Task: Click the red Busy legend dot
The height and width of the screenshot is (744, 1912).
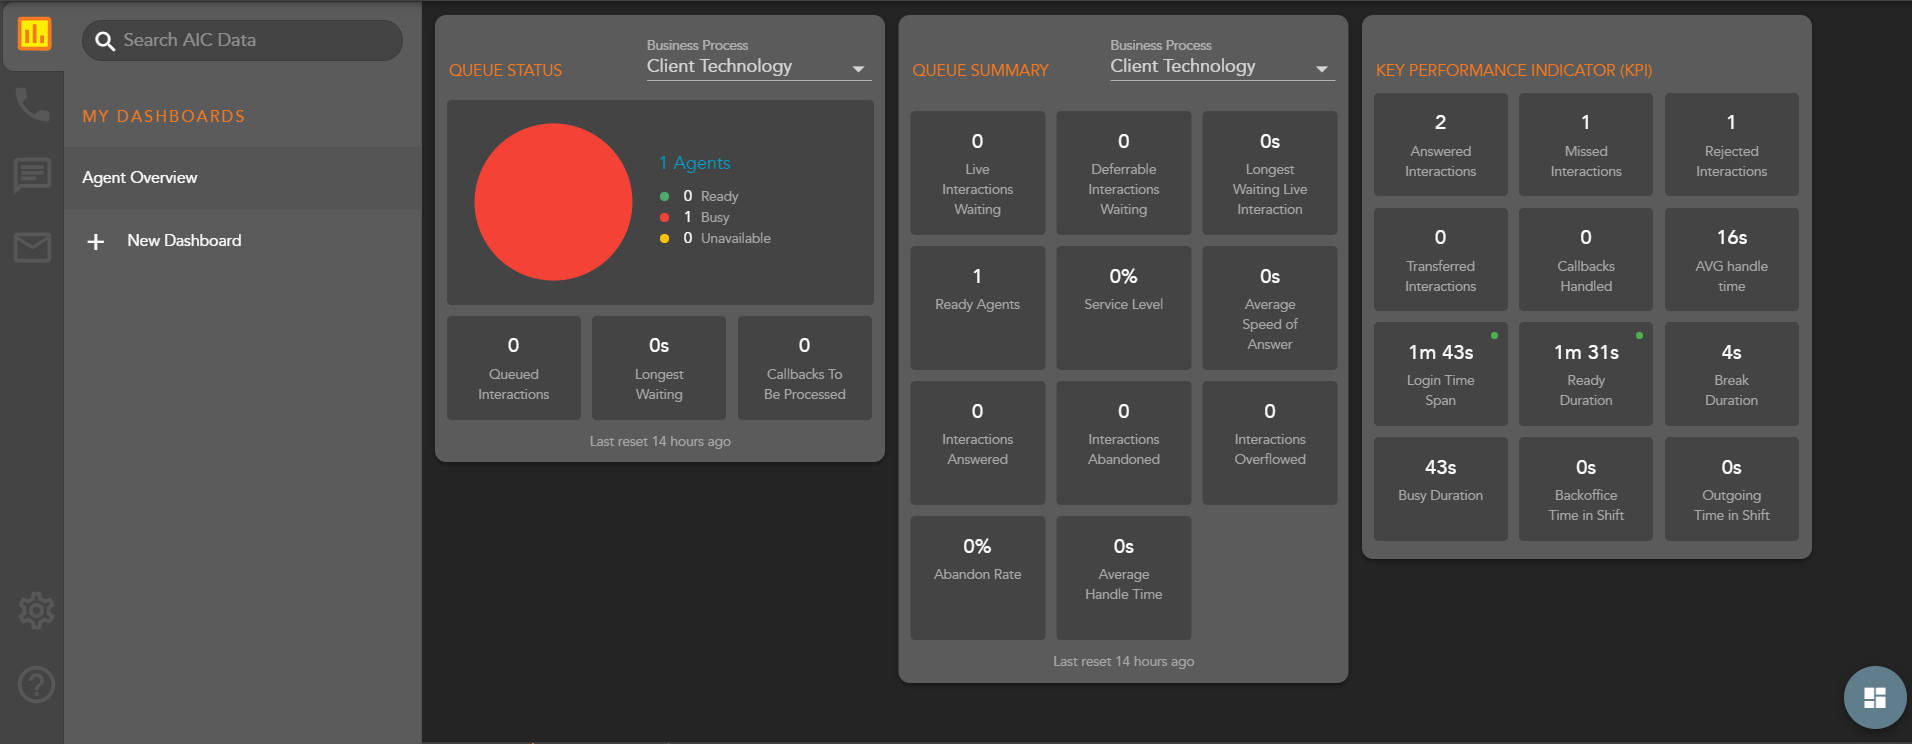Action: tap(664, 217)
